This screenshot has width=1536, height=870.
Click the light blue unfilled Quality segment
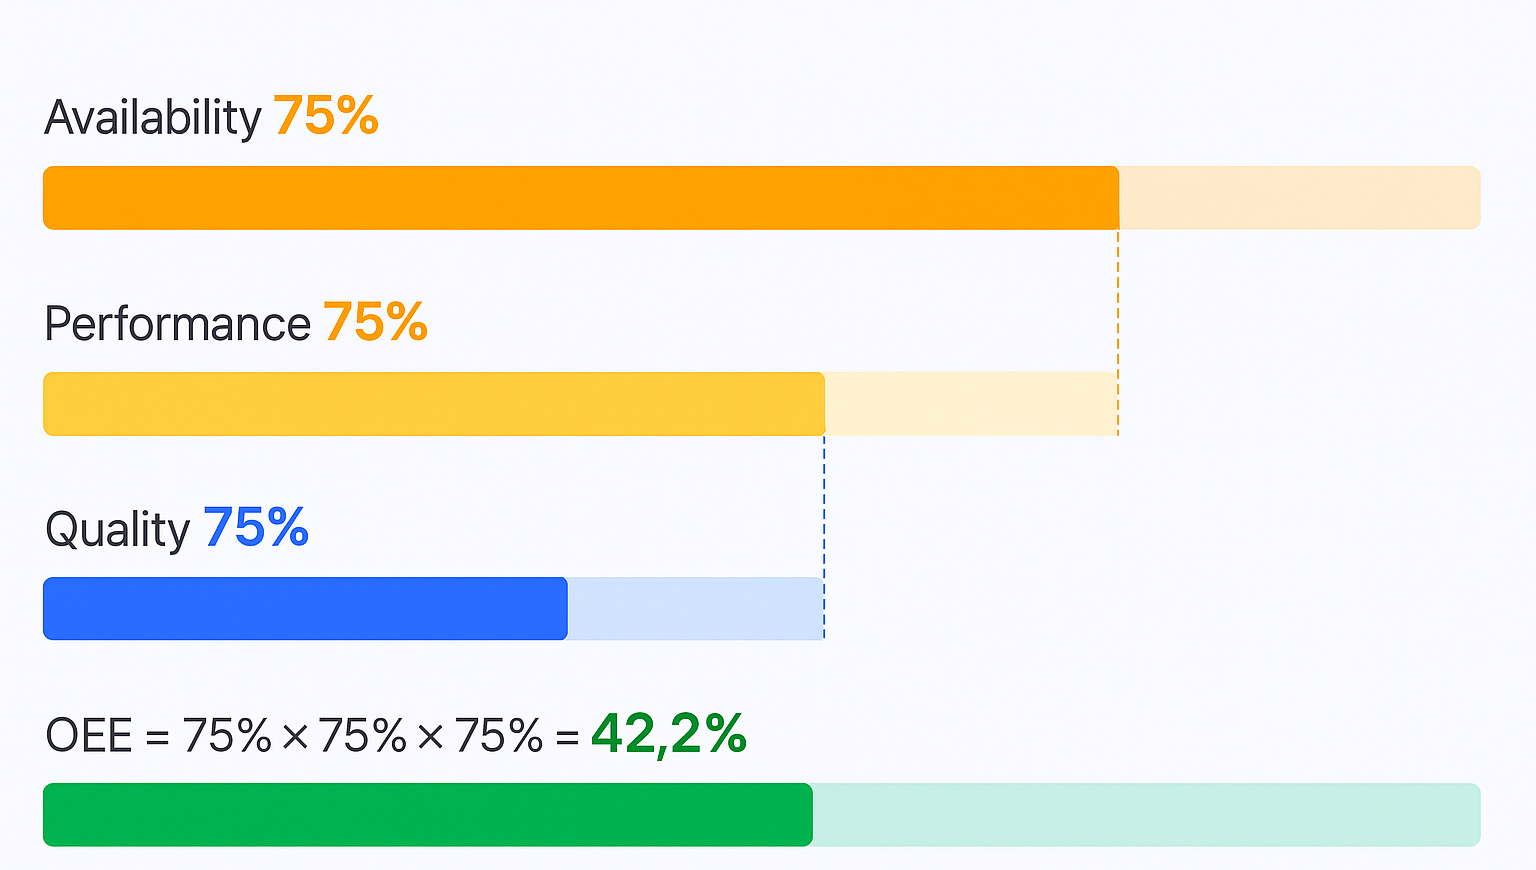click(695, 609)
